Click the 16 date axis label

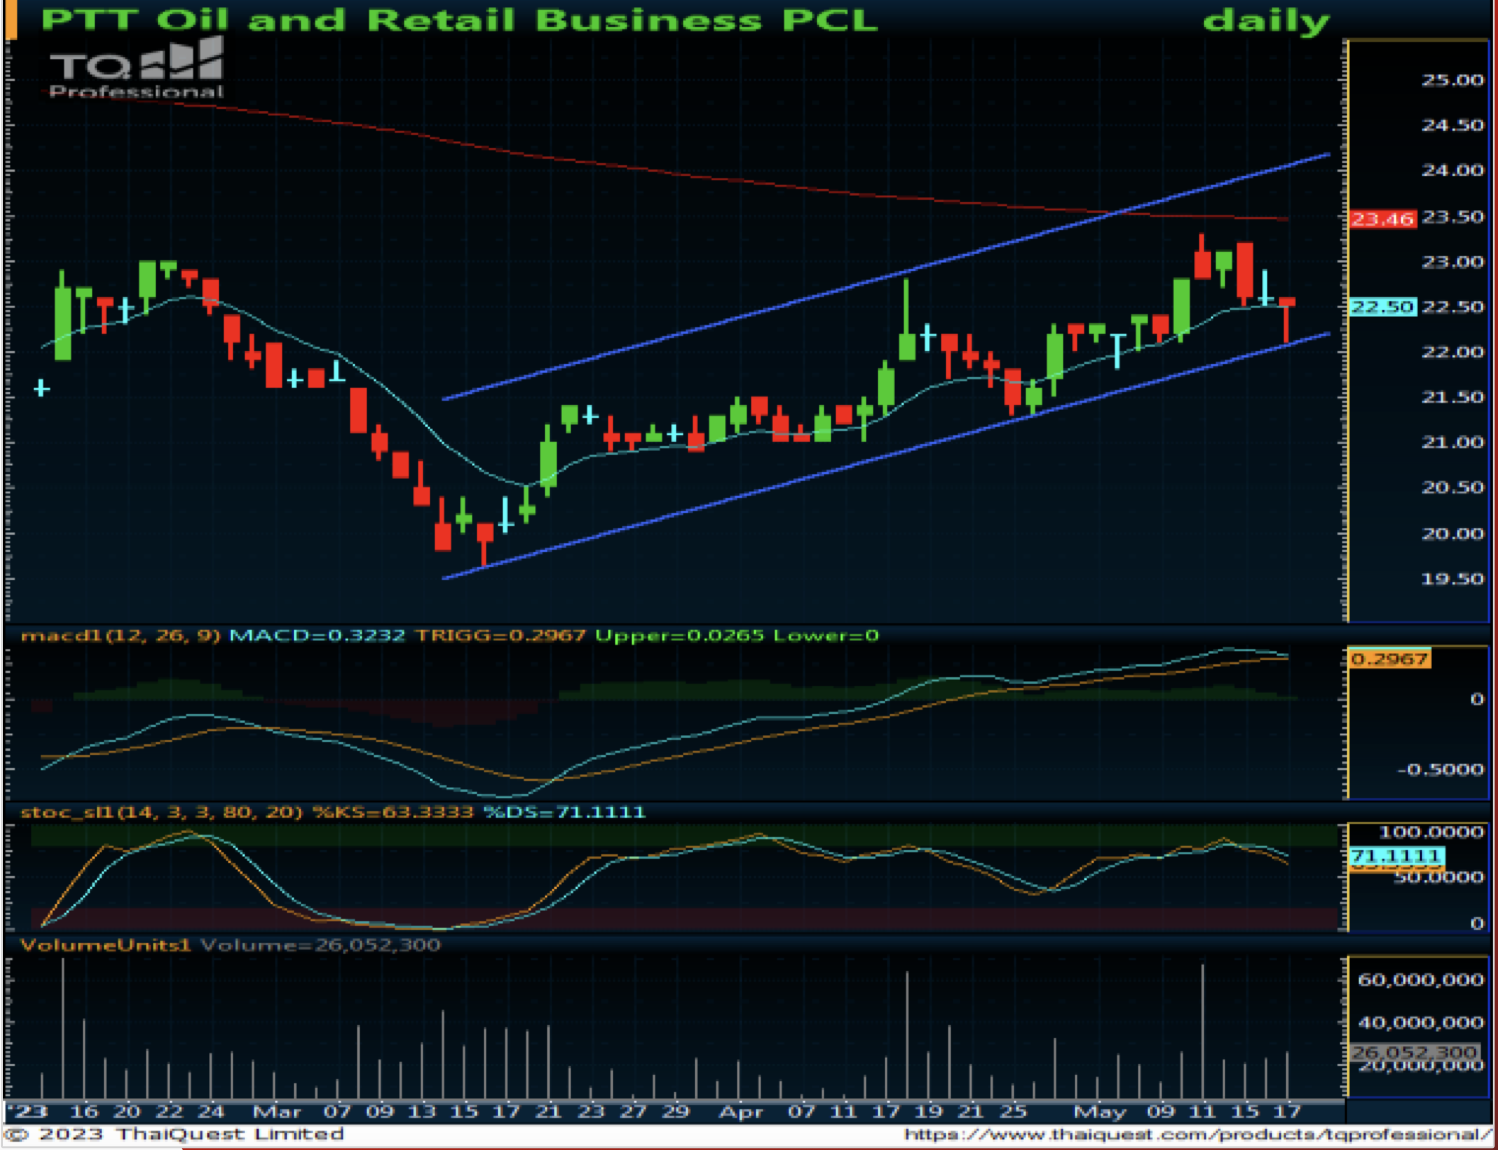pyautogui.click(x=84, y=1112)
